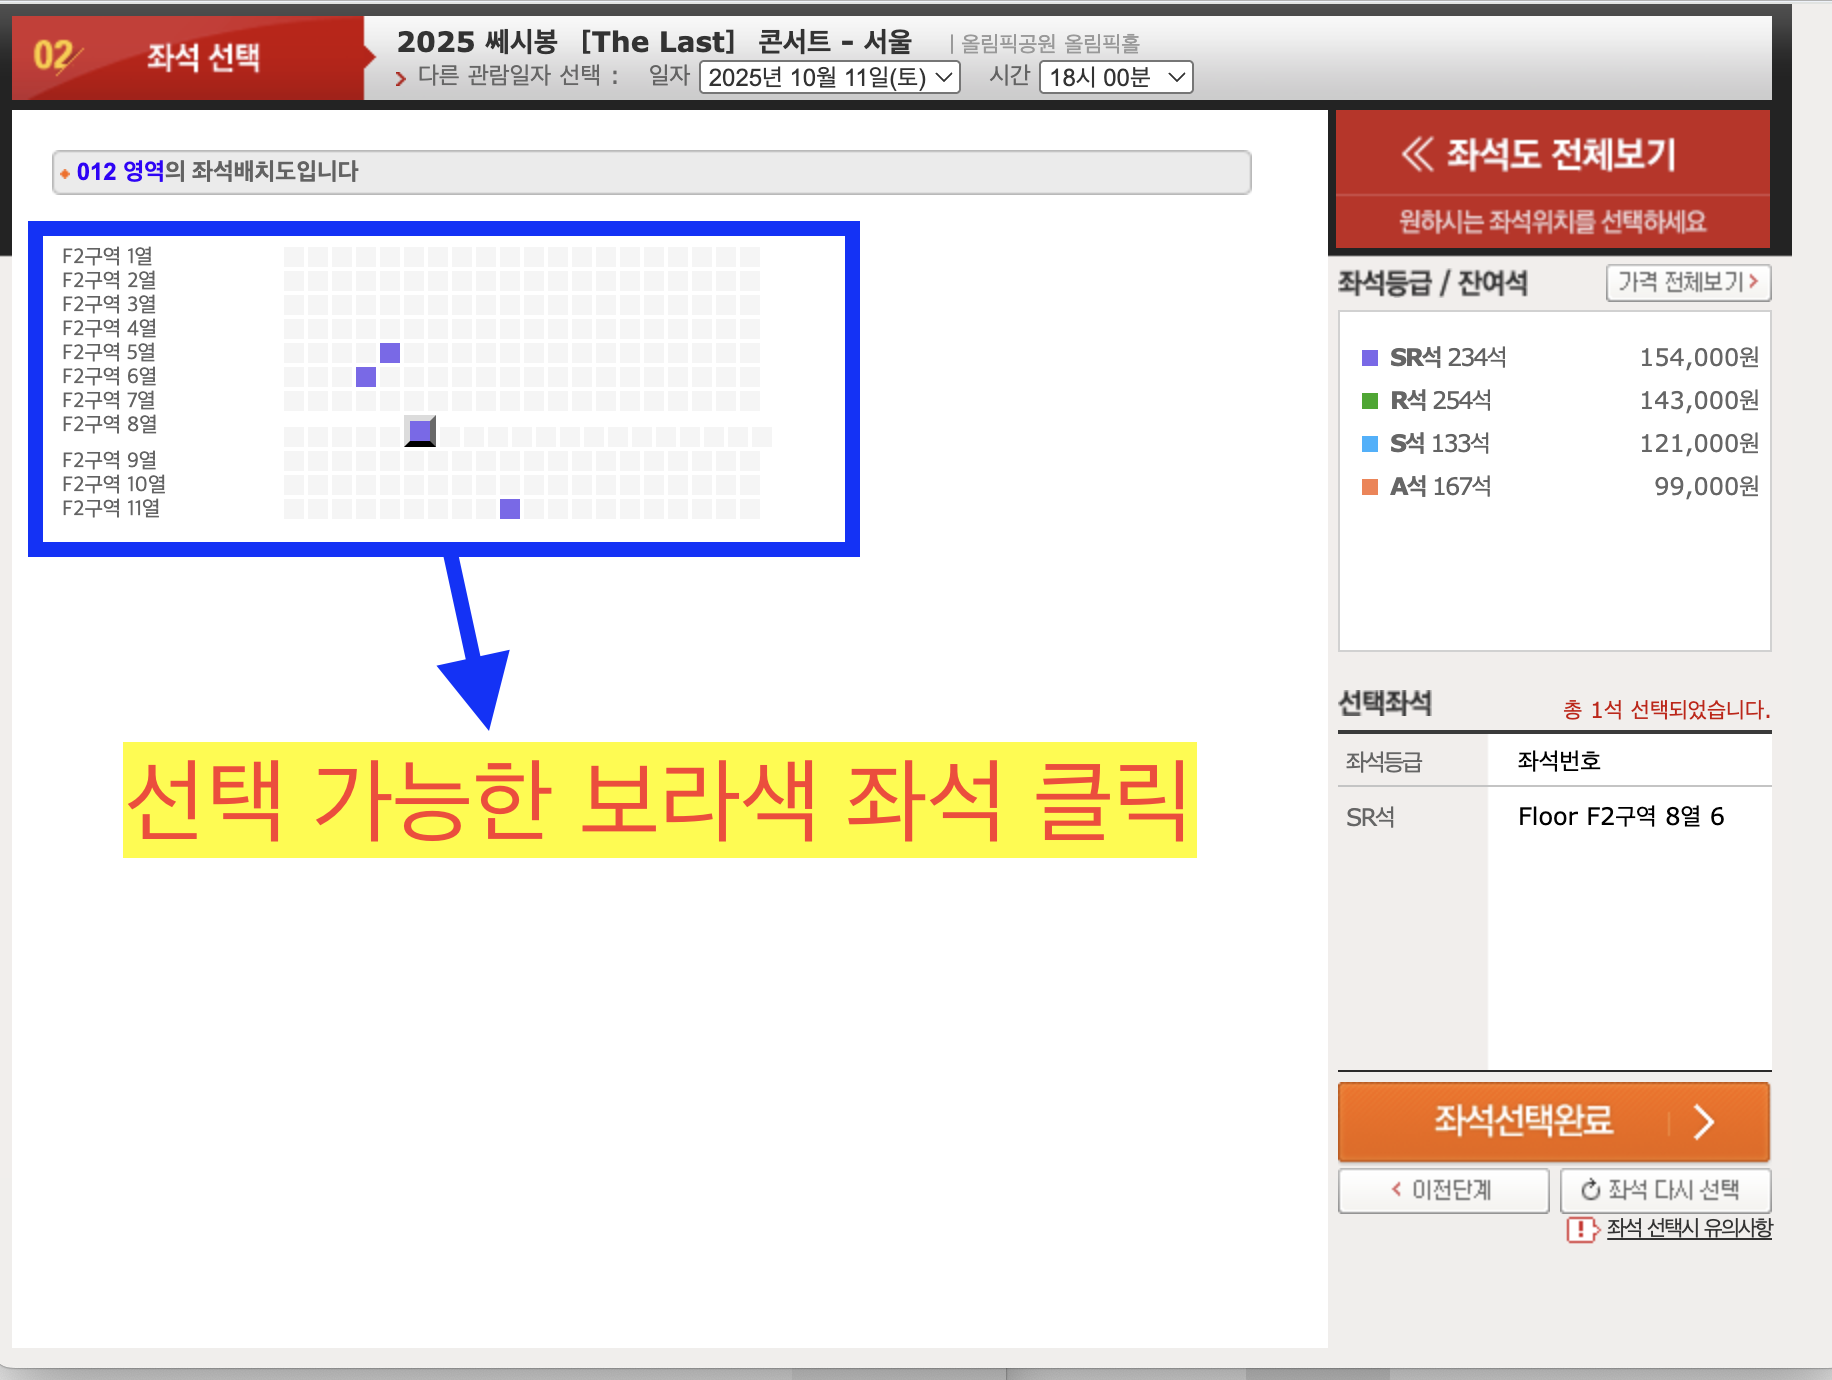This screenshot has height=1380, width=1832.
Task: Click the 012 영역 link text
Action: tap(120, 171)
